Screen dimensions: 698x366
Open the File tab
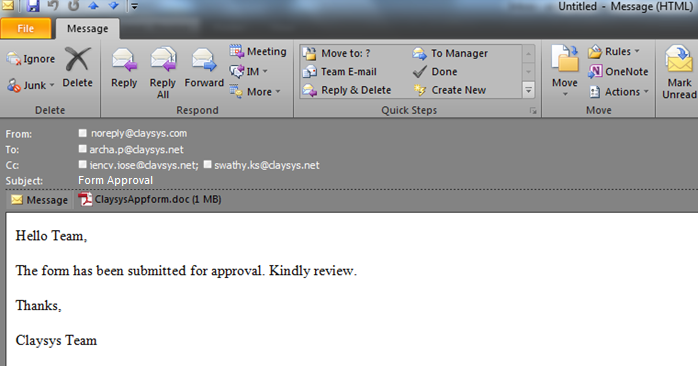26,28
